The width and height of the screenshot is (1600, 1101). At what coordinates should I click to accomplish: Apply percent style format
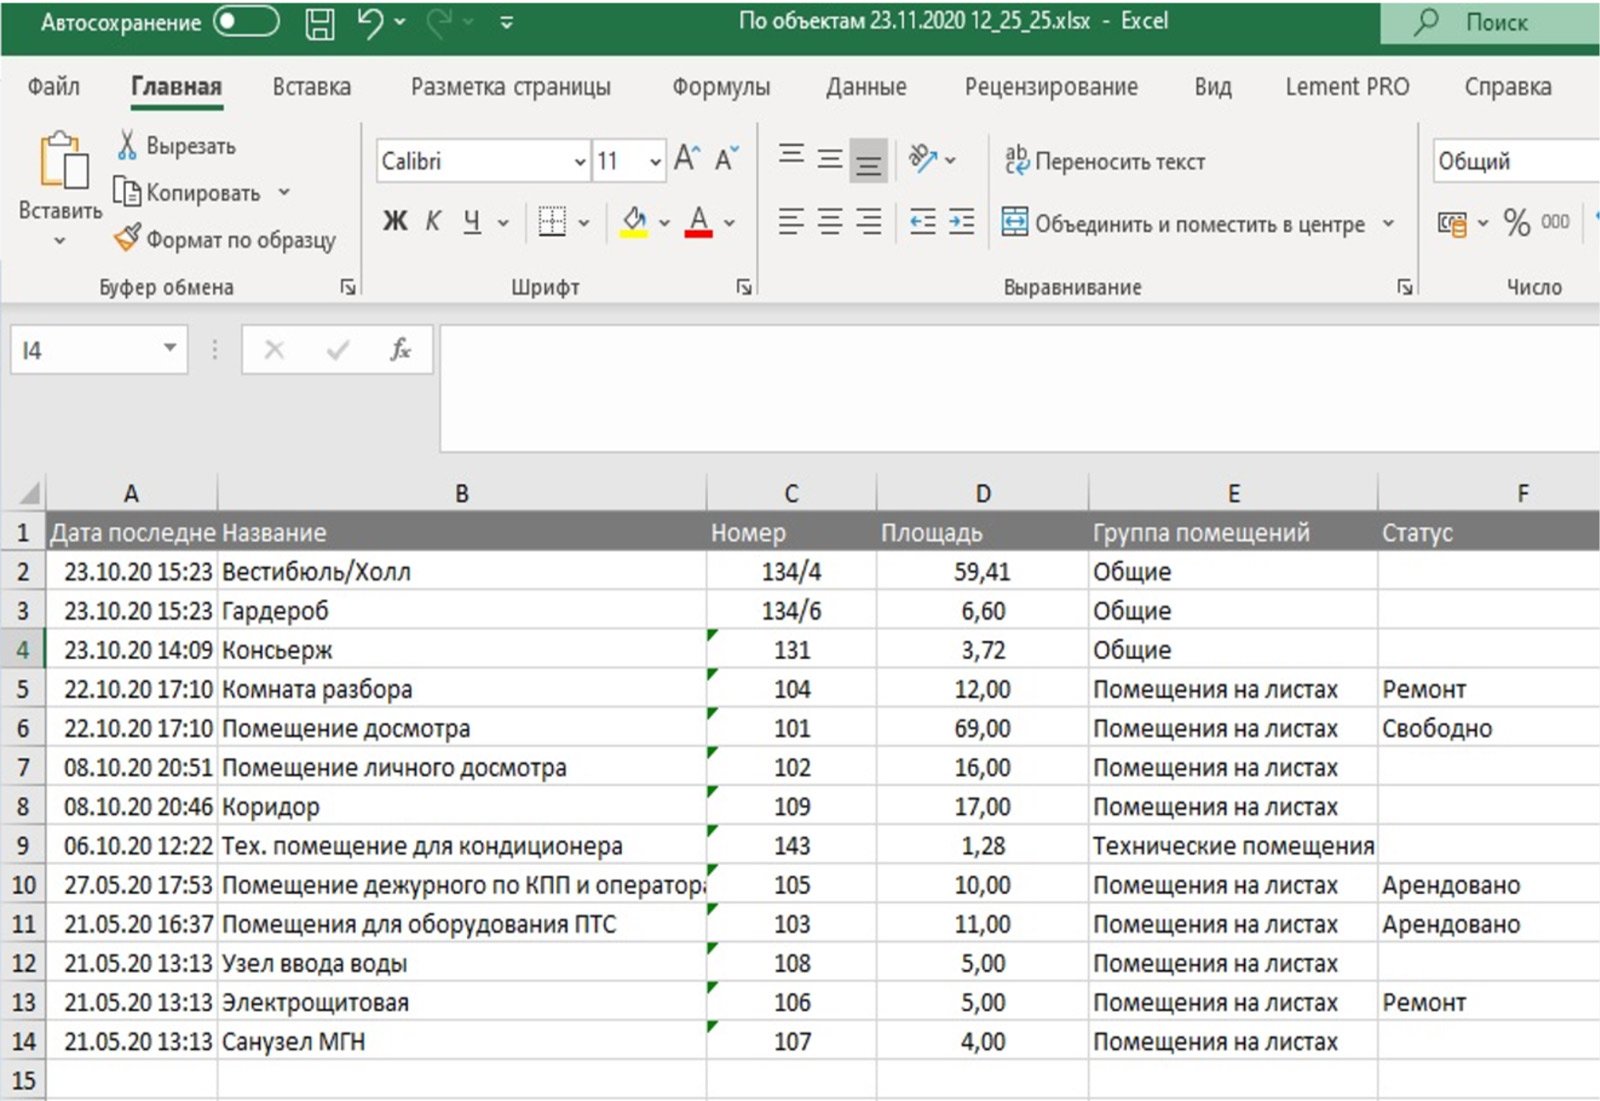click(1516, 222)
